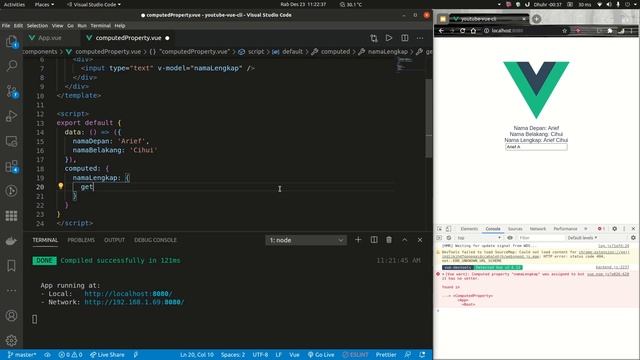Split the terminal panel
The height and width of the screenshot is (360, 640).
coord(374,240)
